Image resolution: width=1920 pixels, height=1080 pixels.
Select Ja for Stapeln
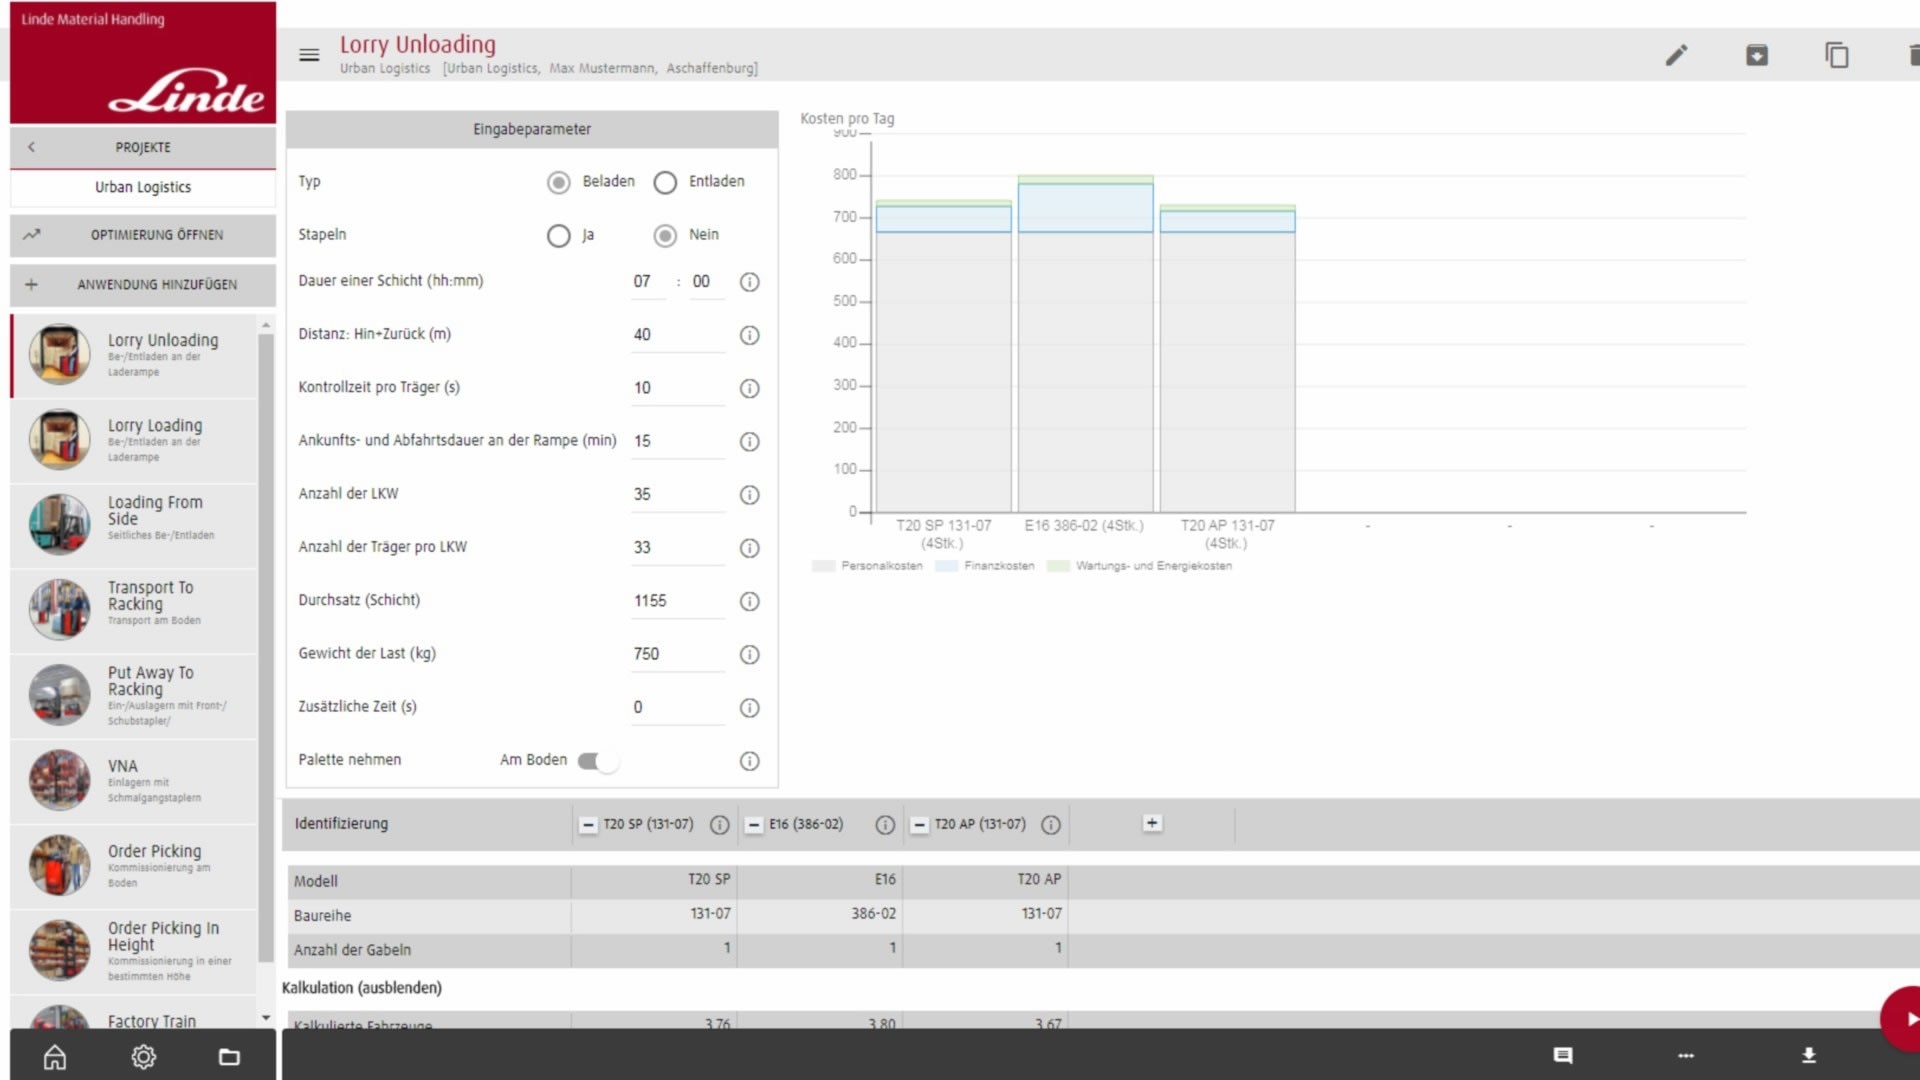(x=558, y=235)
